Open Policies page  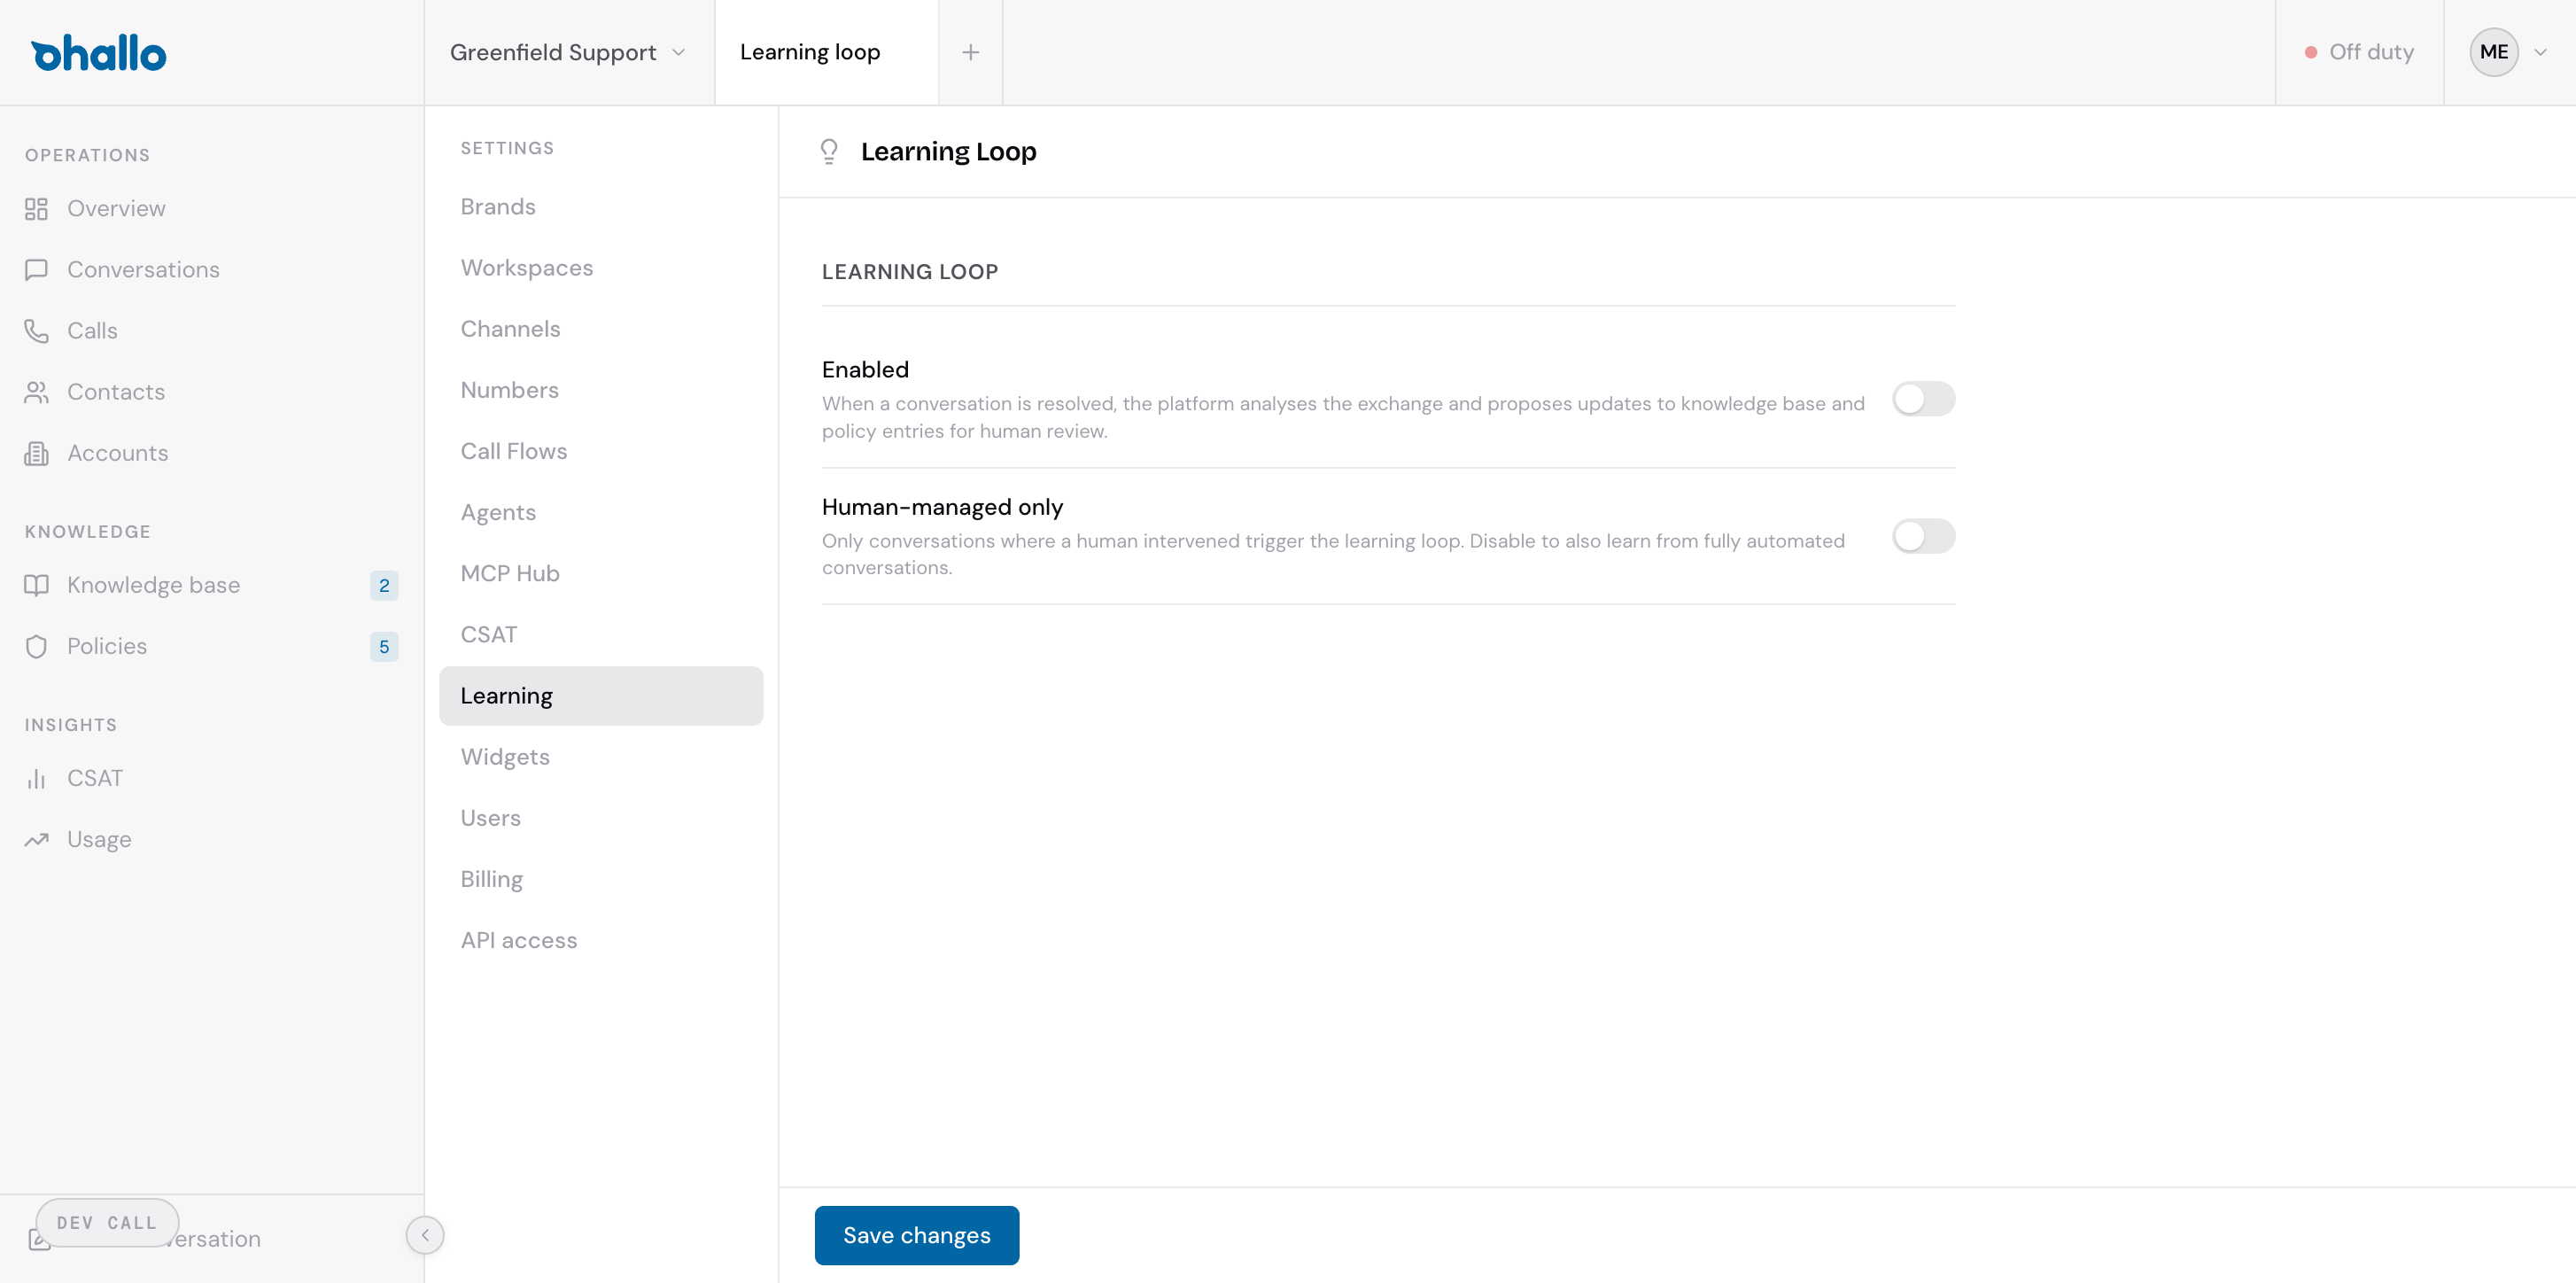click(107, 646)
